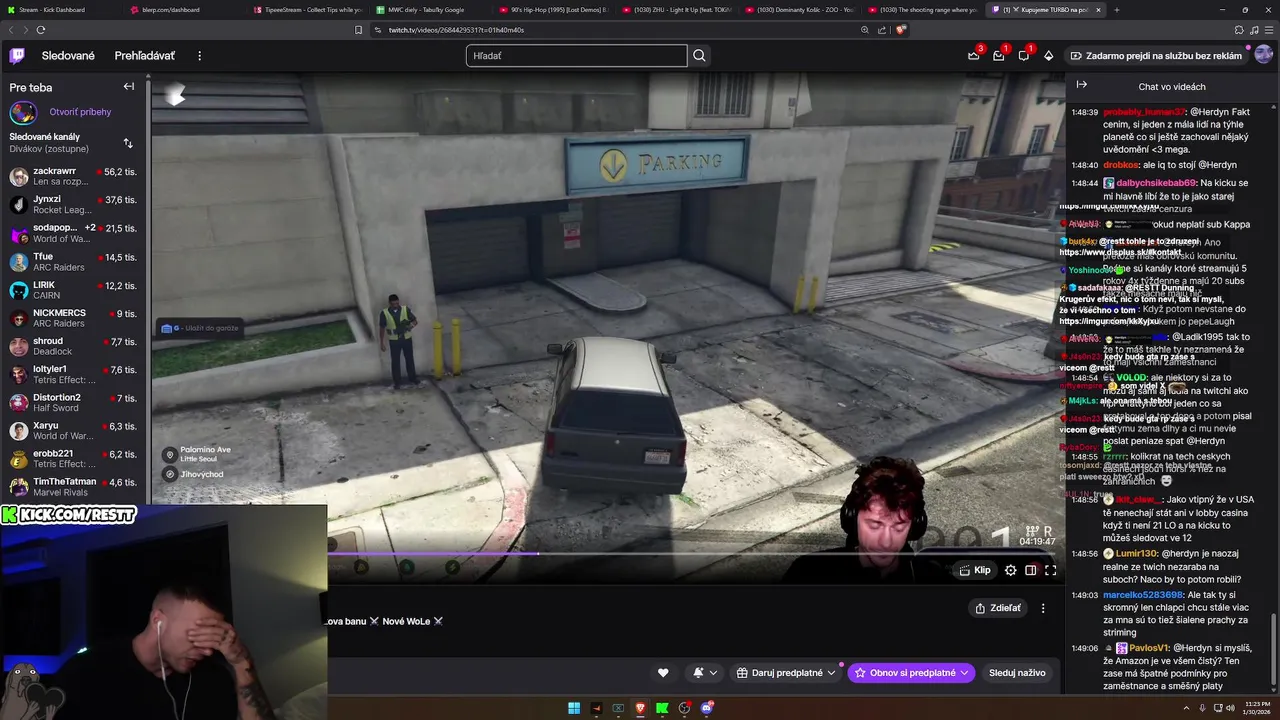Viewport: 1280px width, 720px height.
Task: Enter fullscreen on the video player
Action: (1050, 570)
